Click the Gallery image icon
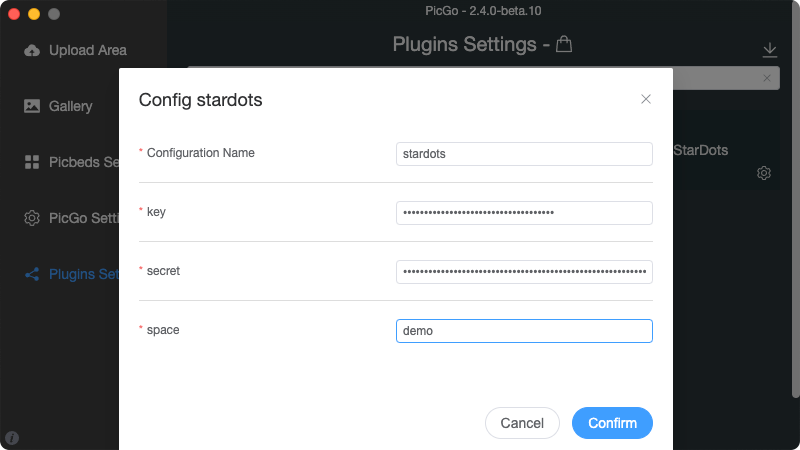This screenshot has width=800, height=450. pos(32,106)
